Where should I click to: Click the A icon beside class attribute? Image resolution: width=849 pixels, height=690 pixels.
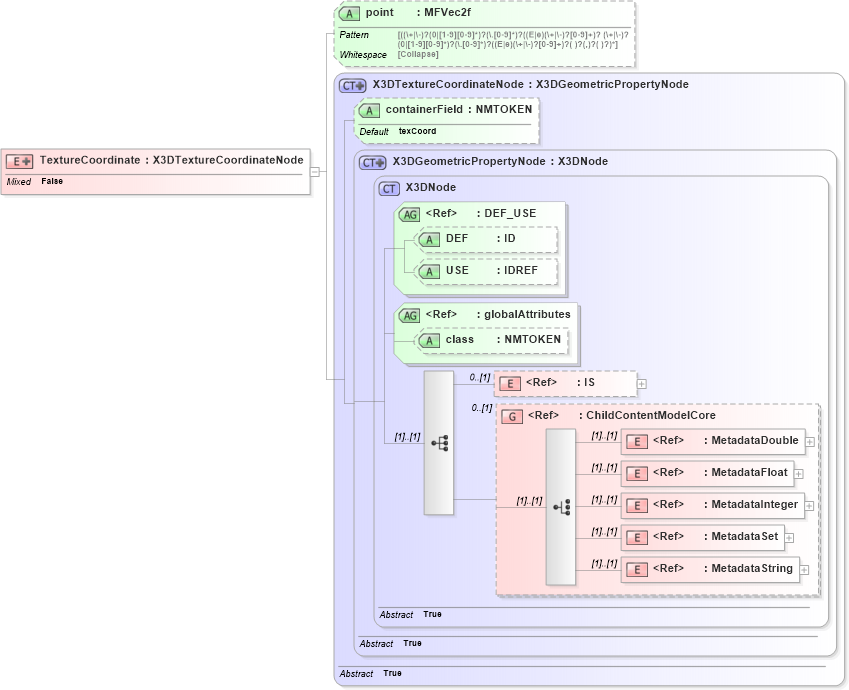(429, 340)
